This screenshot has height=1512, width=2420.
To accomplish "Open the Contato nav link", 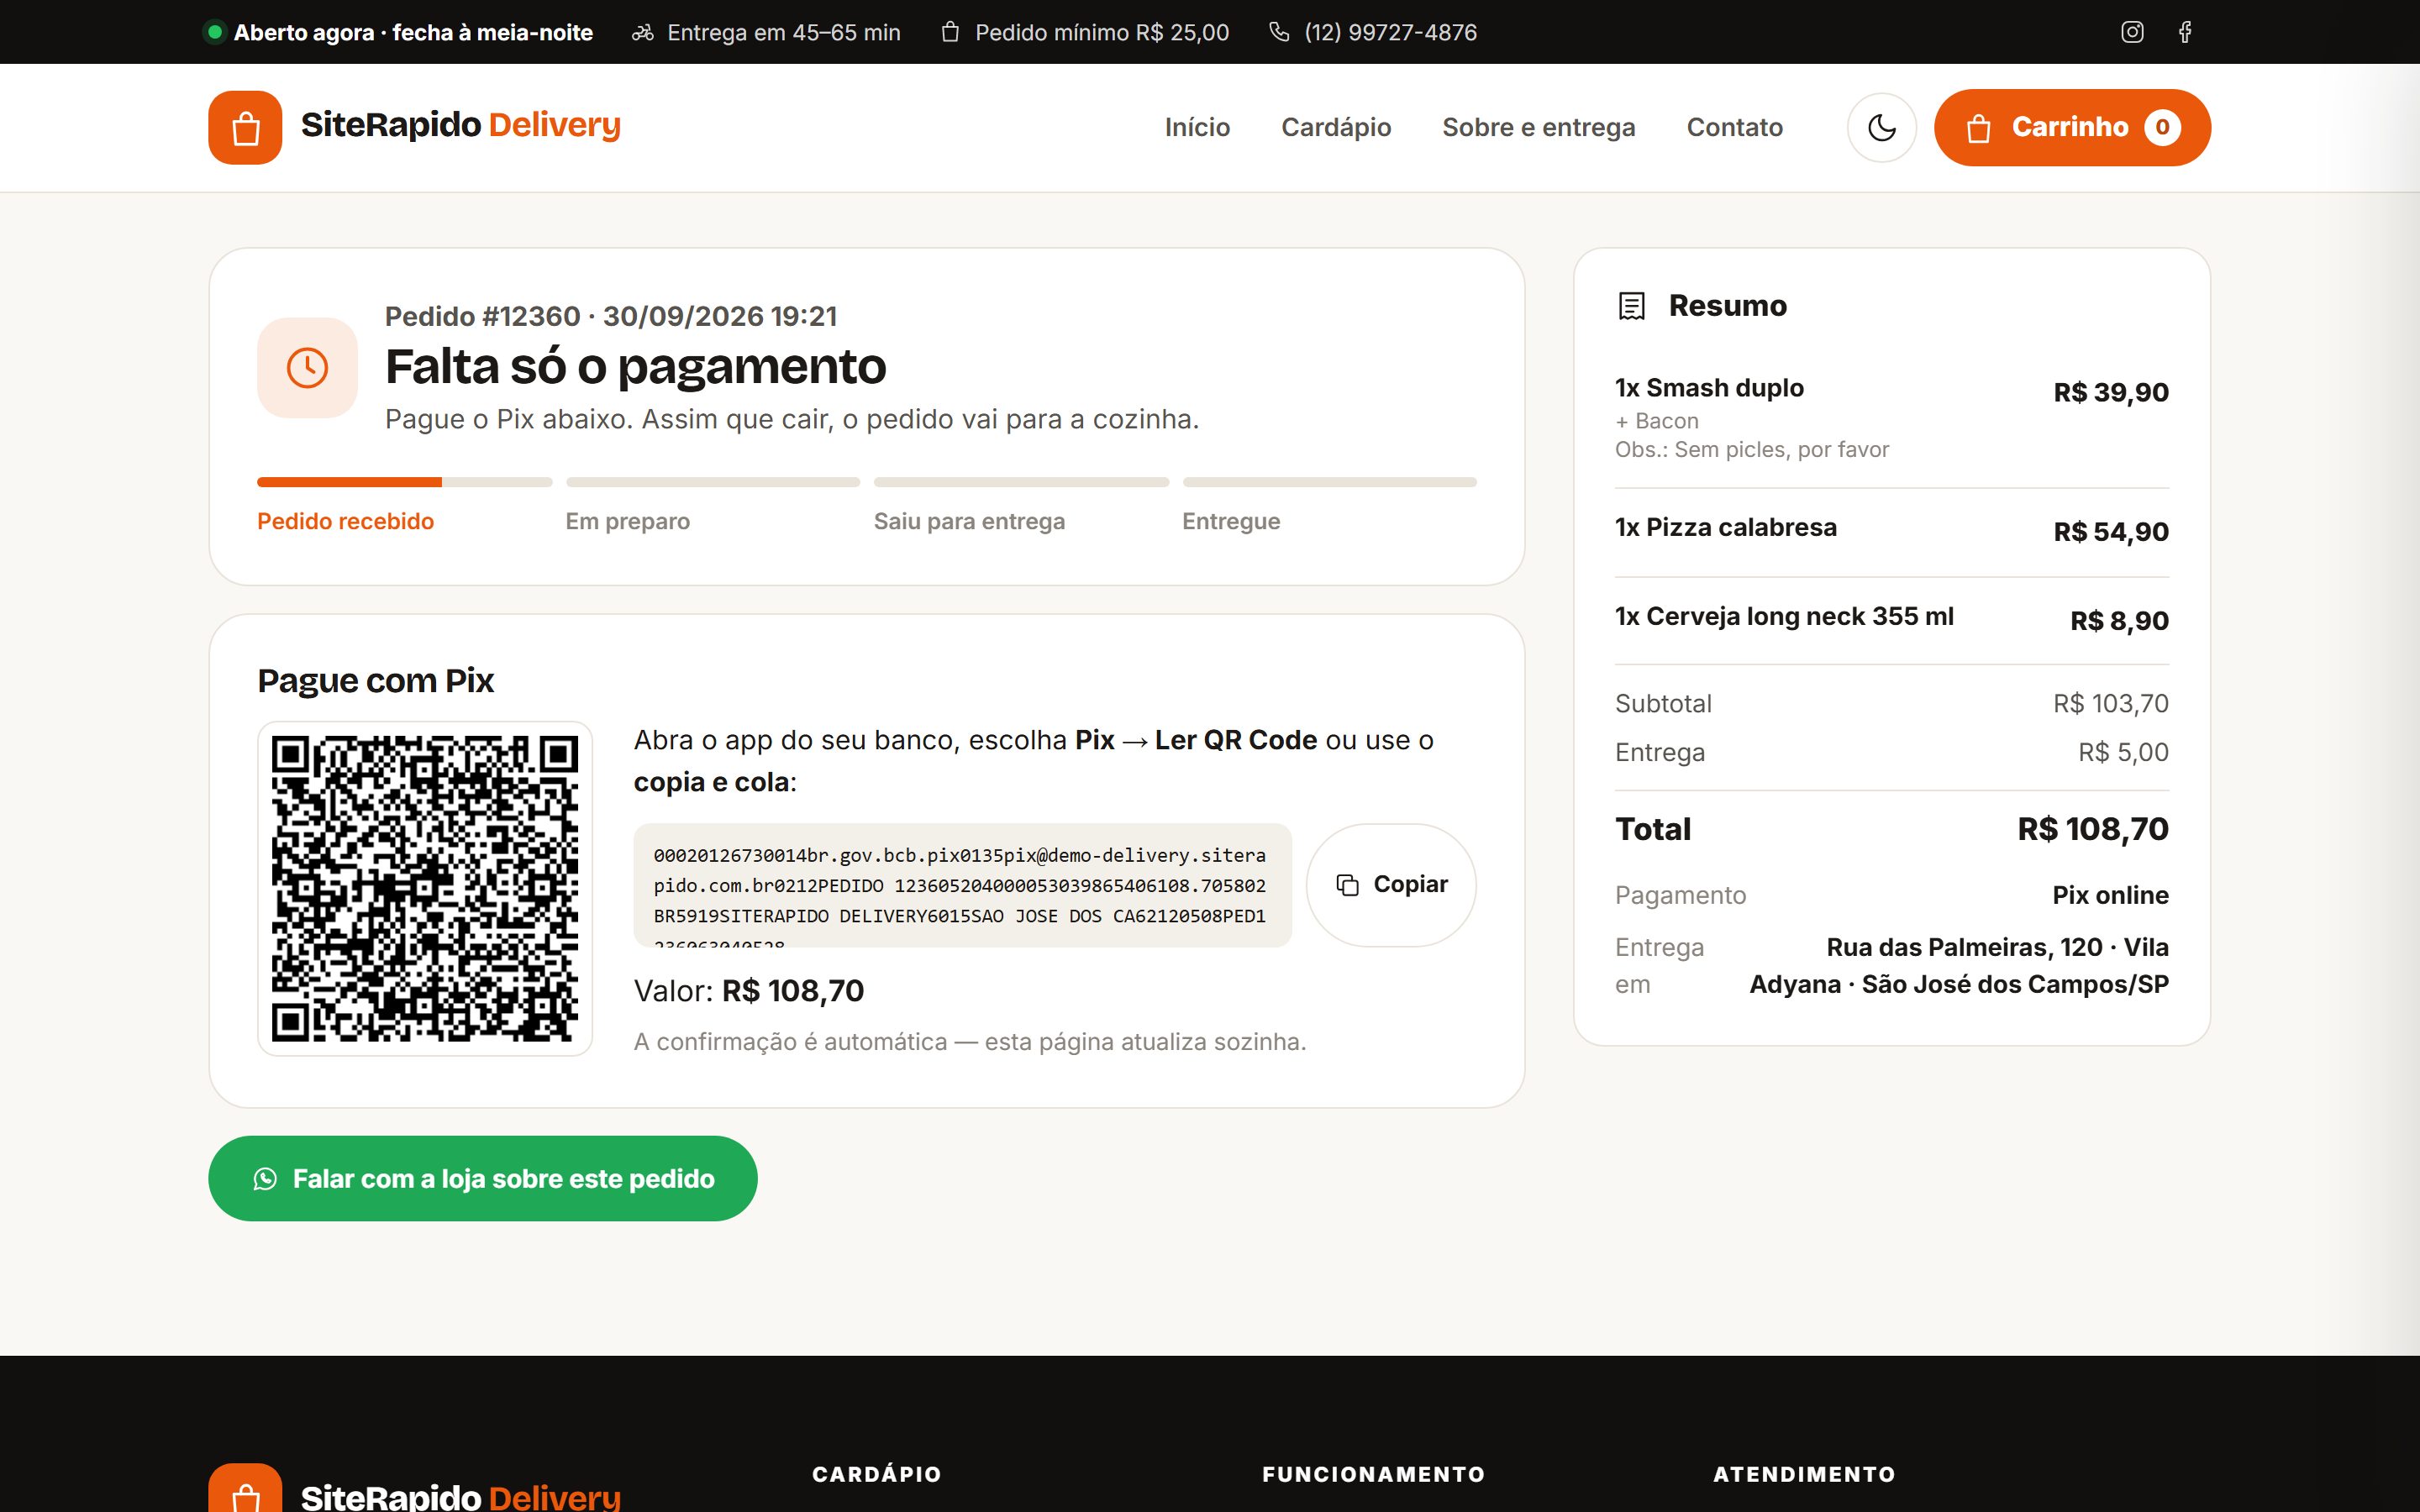I will click(x=1734, y=128).
